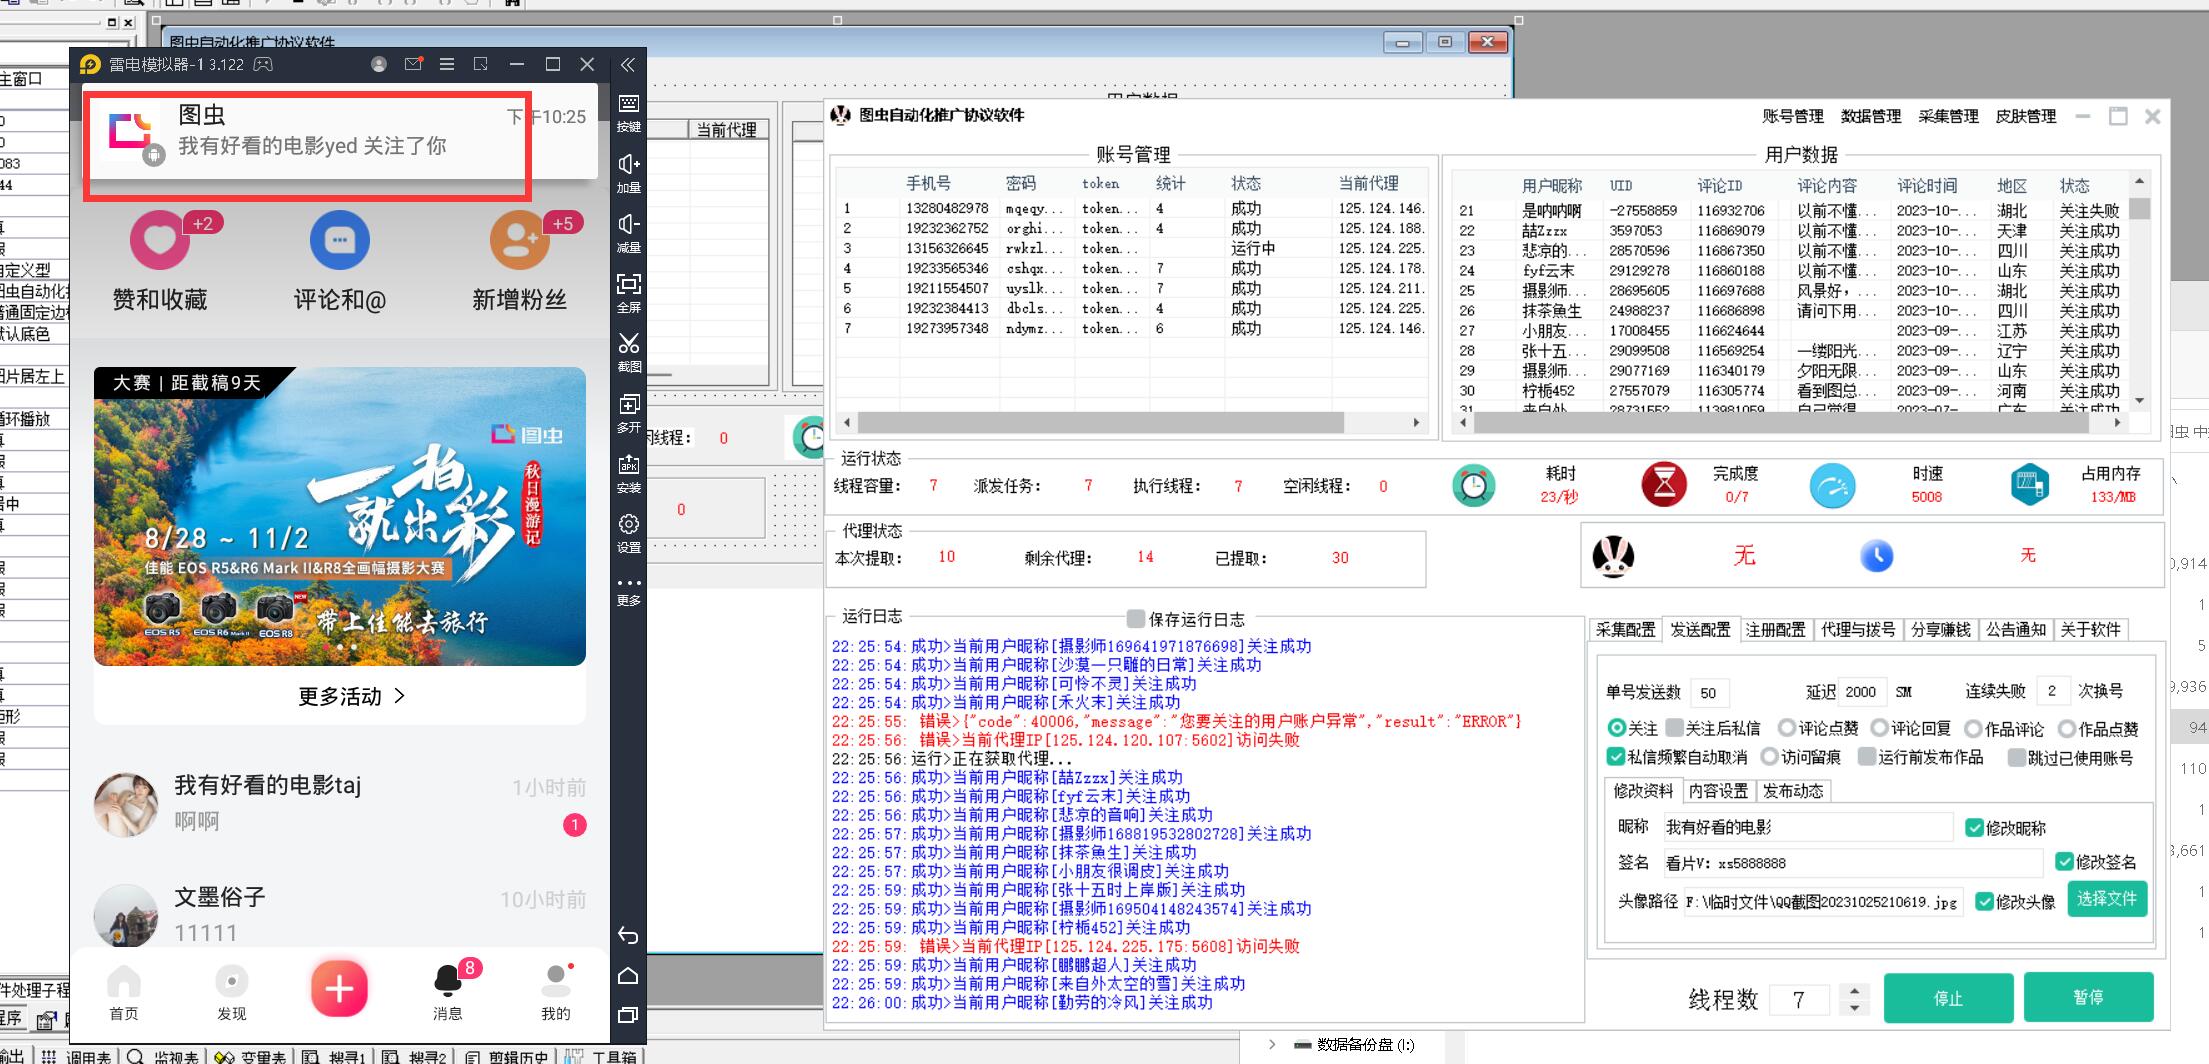Tap the 新增粉丝 new followers icon

click(x=519, y=241)
